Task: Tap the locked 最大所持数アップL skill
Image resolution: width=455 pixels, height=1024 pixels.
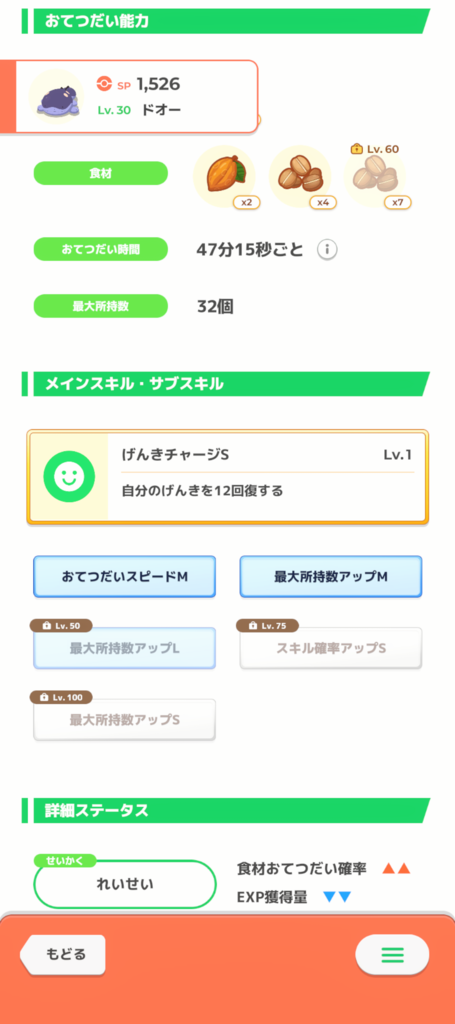Action: 124,648
